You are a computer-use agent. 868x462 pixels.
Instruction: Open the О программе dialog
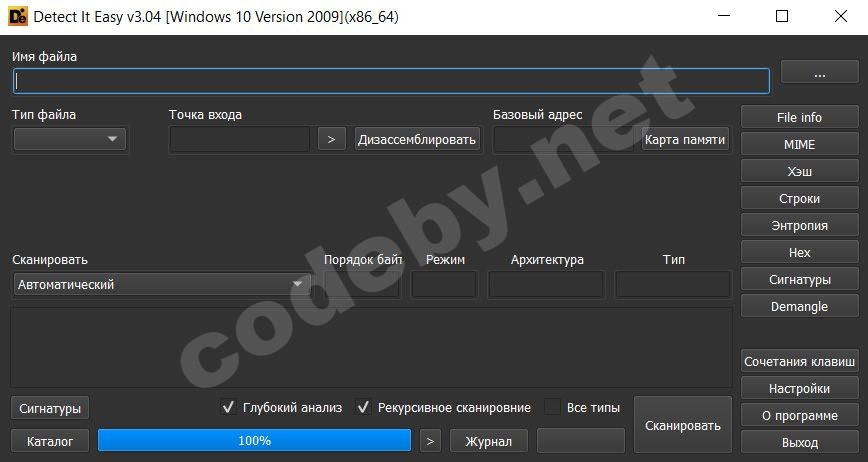pos(799,416)
